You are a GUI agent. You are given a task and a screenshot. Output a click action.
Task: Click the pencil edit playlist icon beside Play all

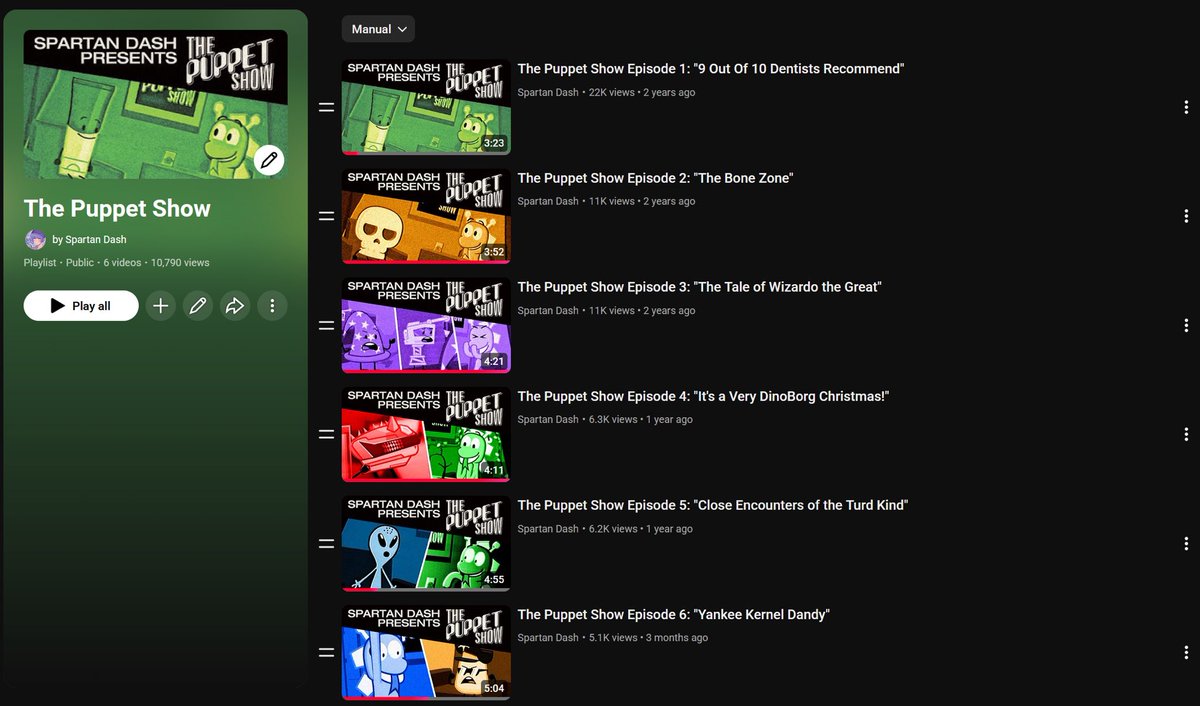(x=198, y=306)
